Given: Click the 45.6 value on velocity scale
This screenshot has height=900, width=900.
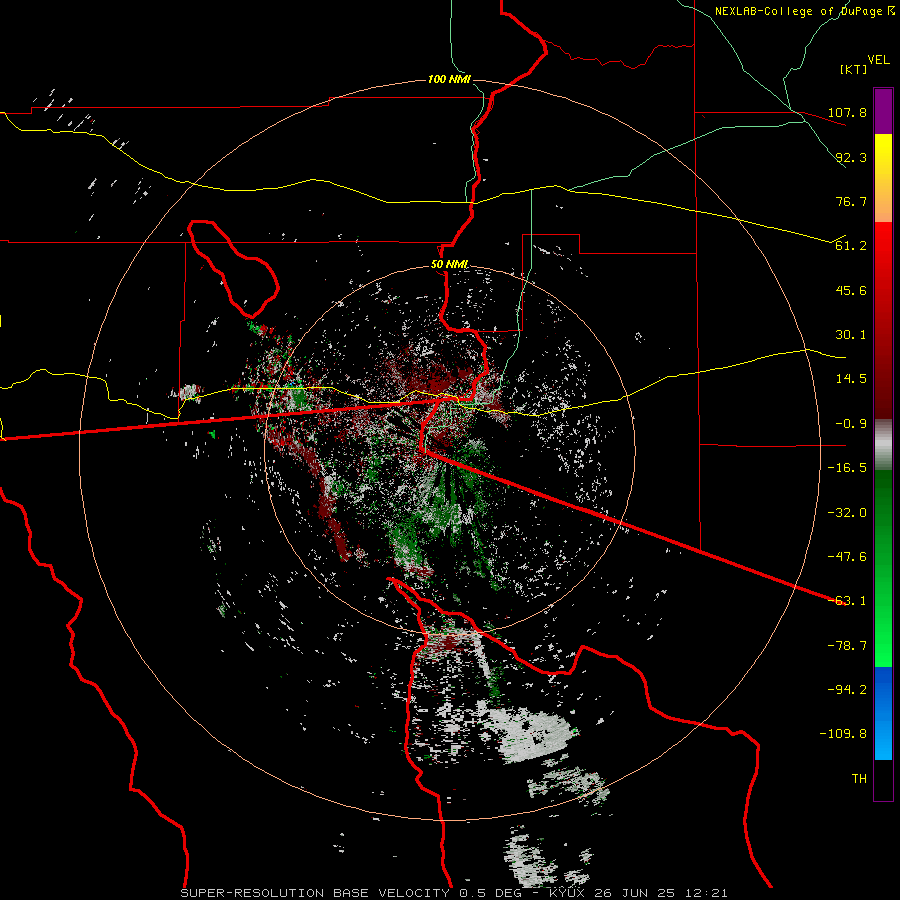Looking at the screenshot, I should point(851,290).
